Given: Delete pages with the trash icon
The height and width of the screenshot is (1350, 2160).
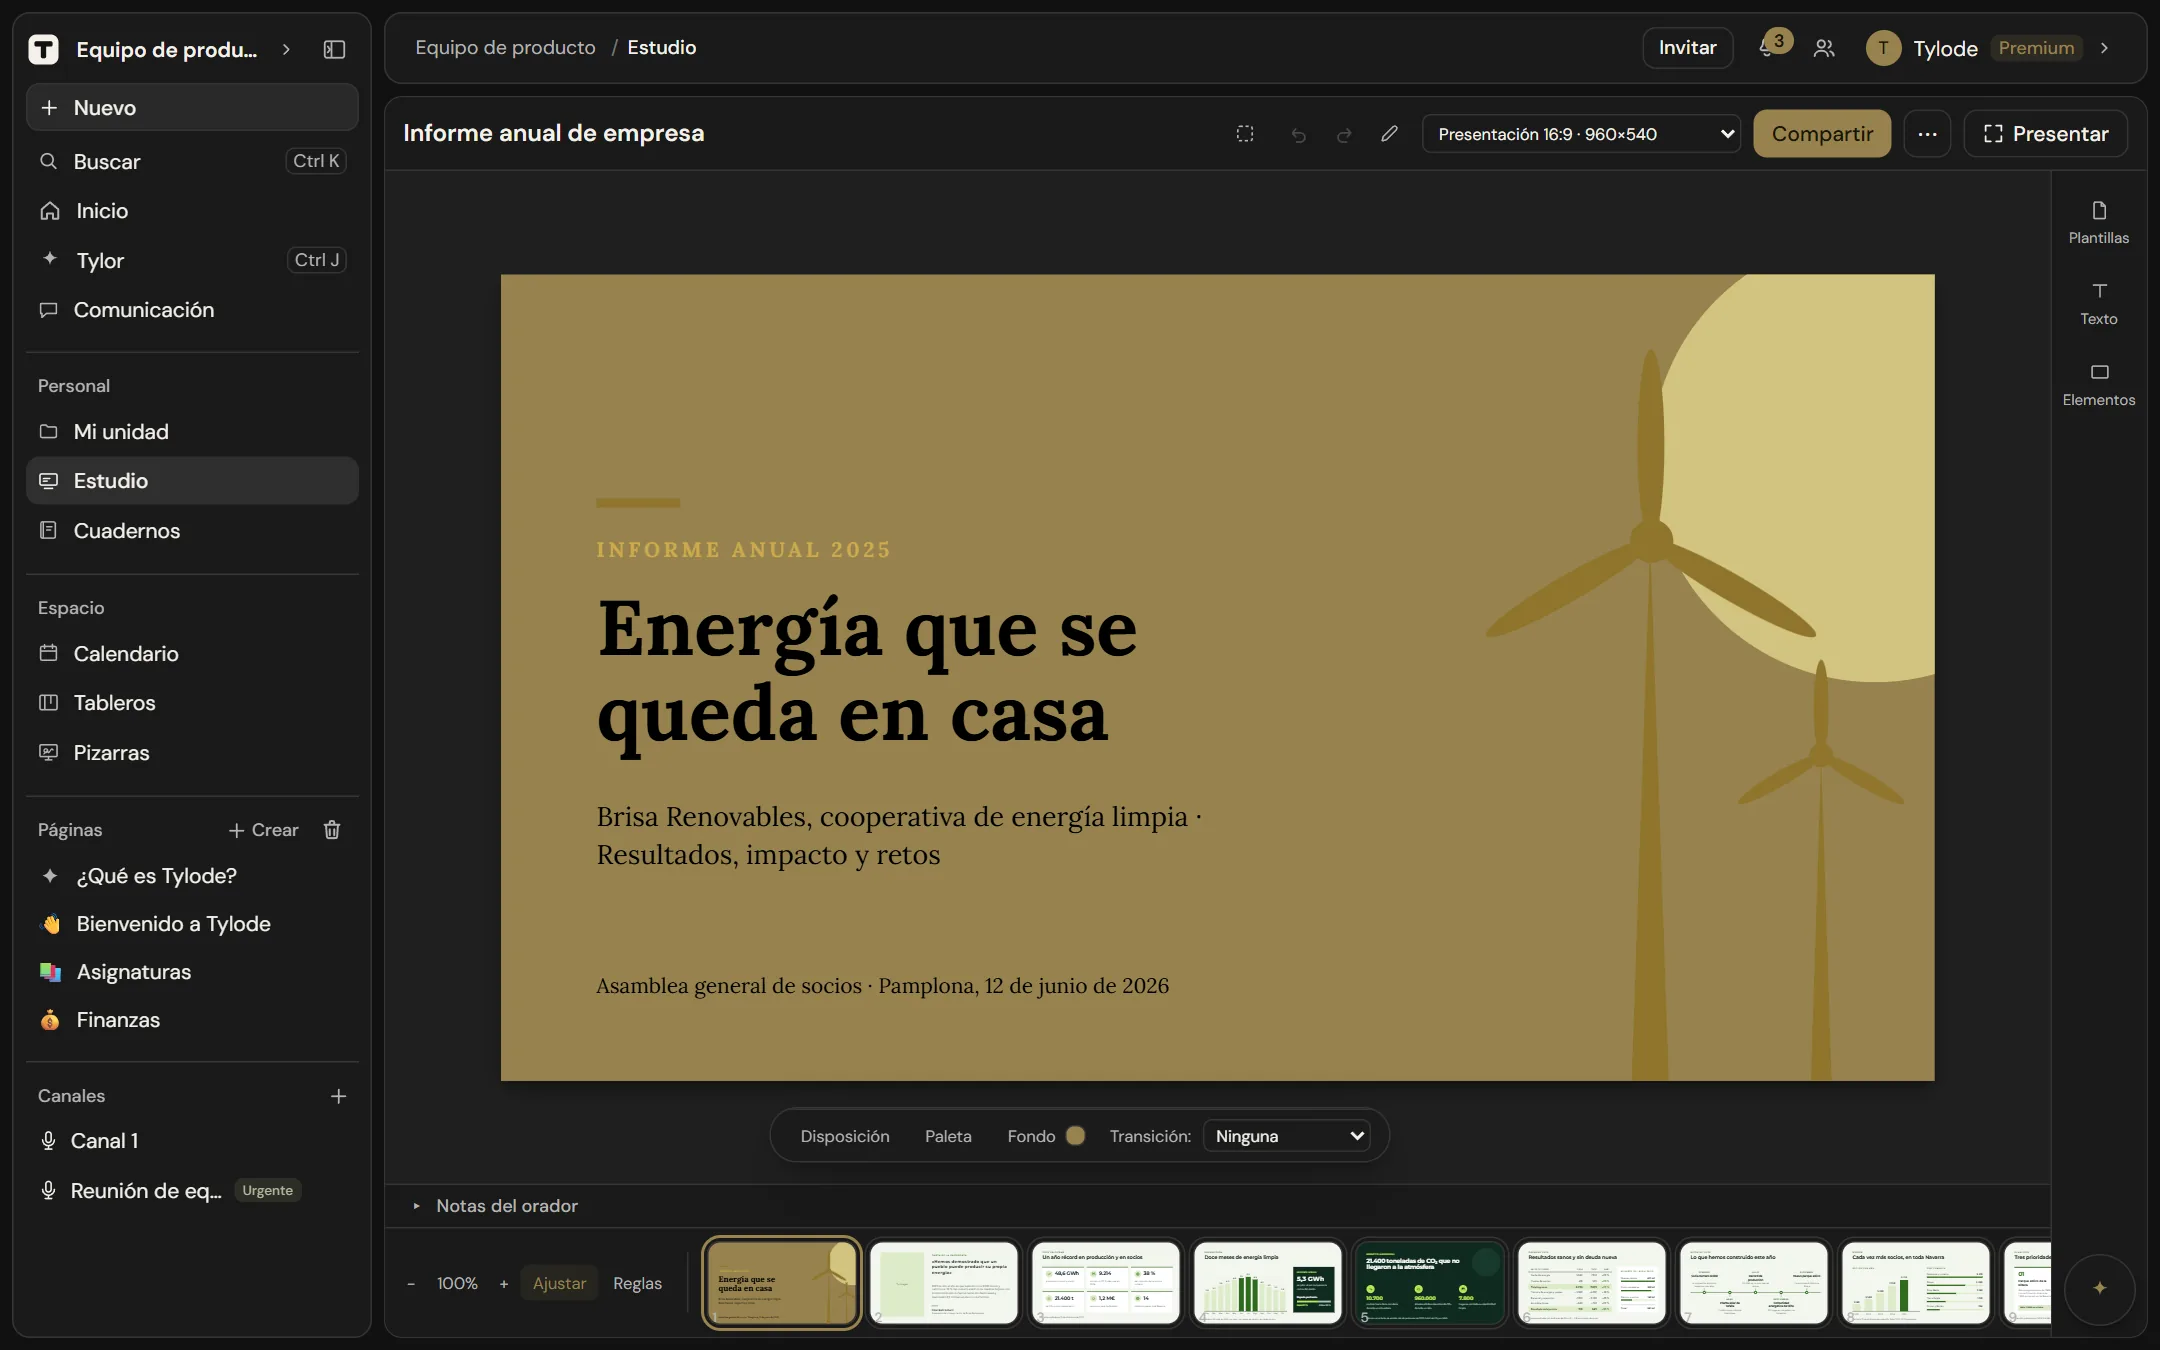Looking at the screenshot, I should pyautogui.click(x=332, y=830).
